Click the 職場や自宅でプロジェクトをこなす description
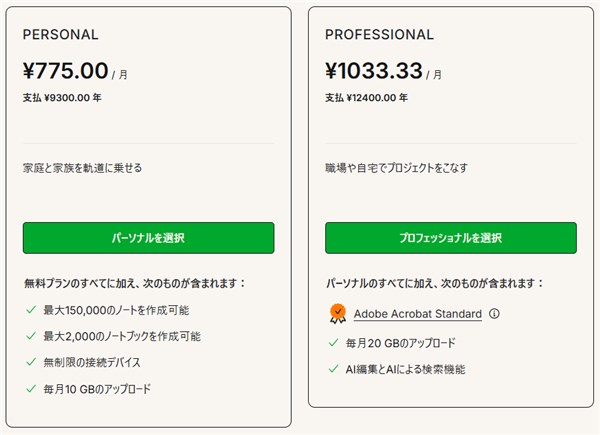 (396, 168)
